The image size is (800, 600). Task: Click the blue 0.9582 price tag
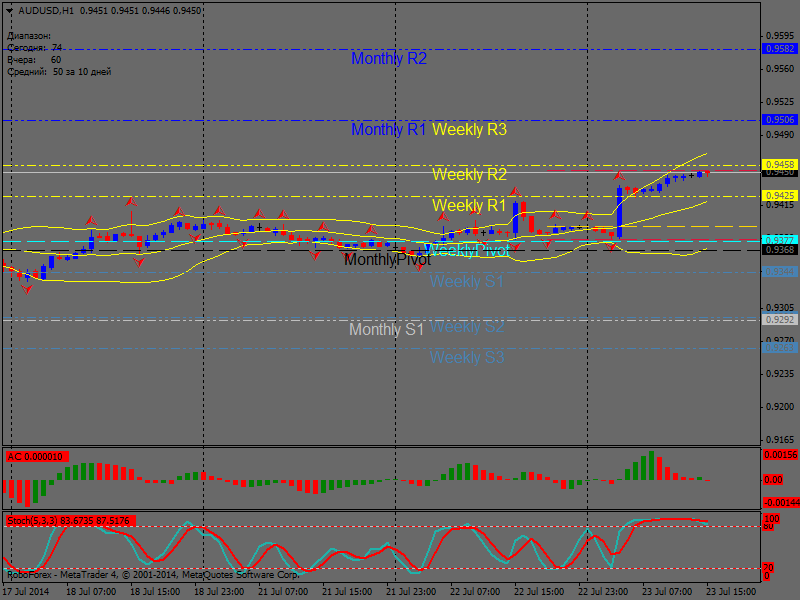point(779,48)
